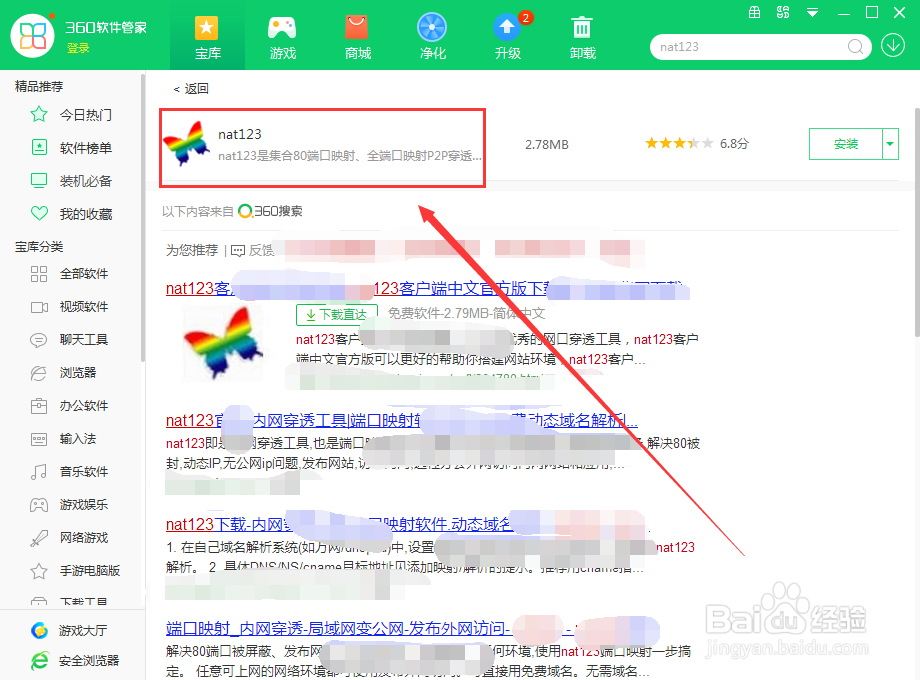Image resolution: width=920 pixels, height=680 pixels.
Task: Select 装机必备 in the sidebar
Action: click(x=86, y=181)
